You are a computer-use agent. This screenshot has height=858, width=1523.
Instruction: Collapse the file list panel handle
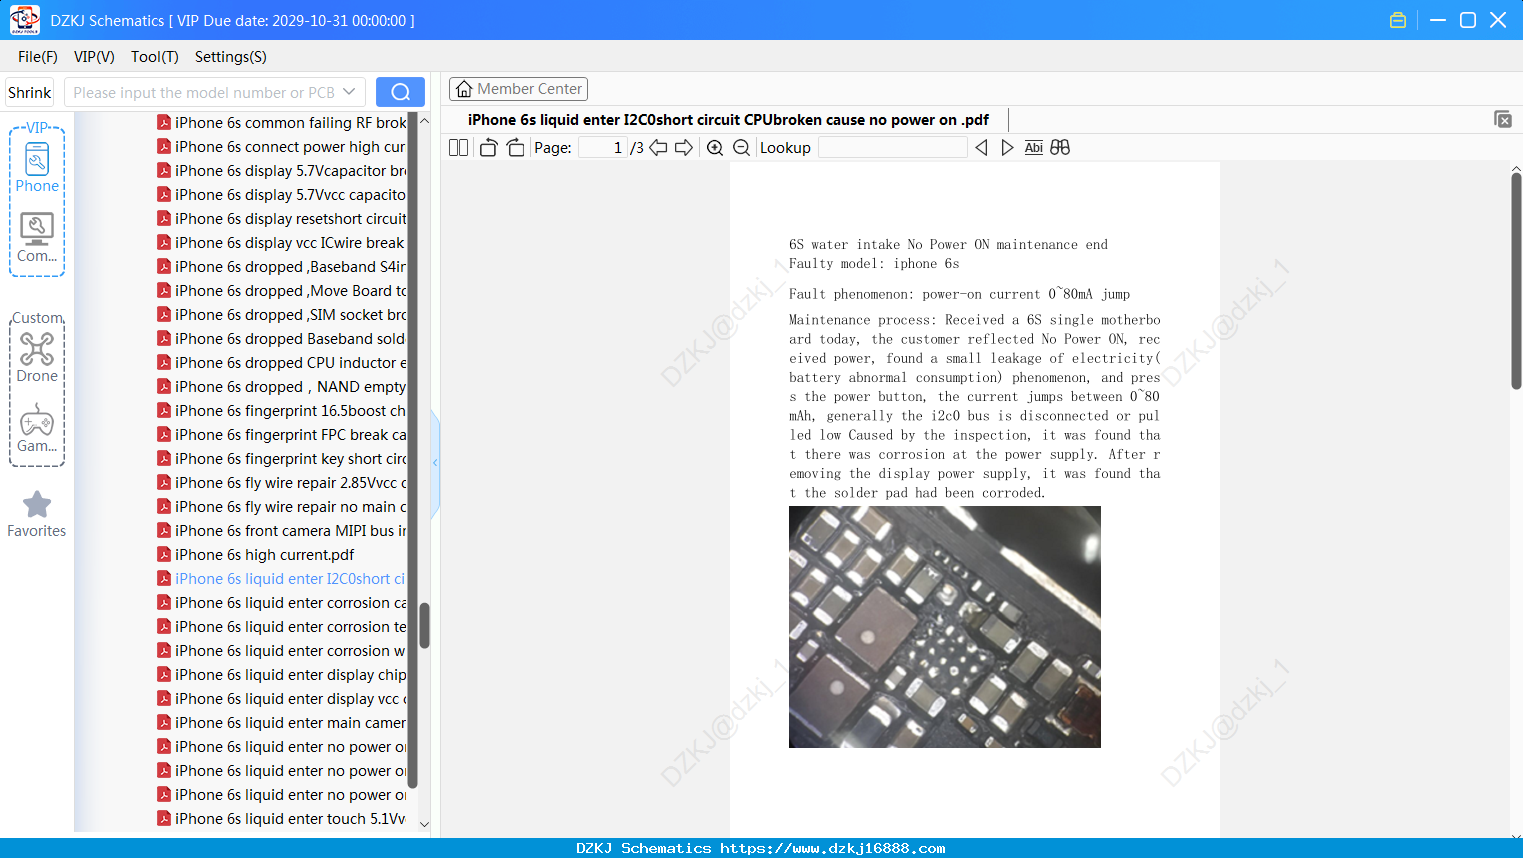pyautogui.click(x=435, y=463)
